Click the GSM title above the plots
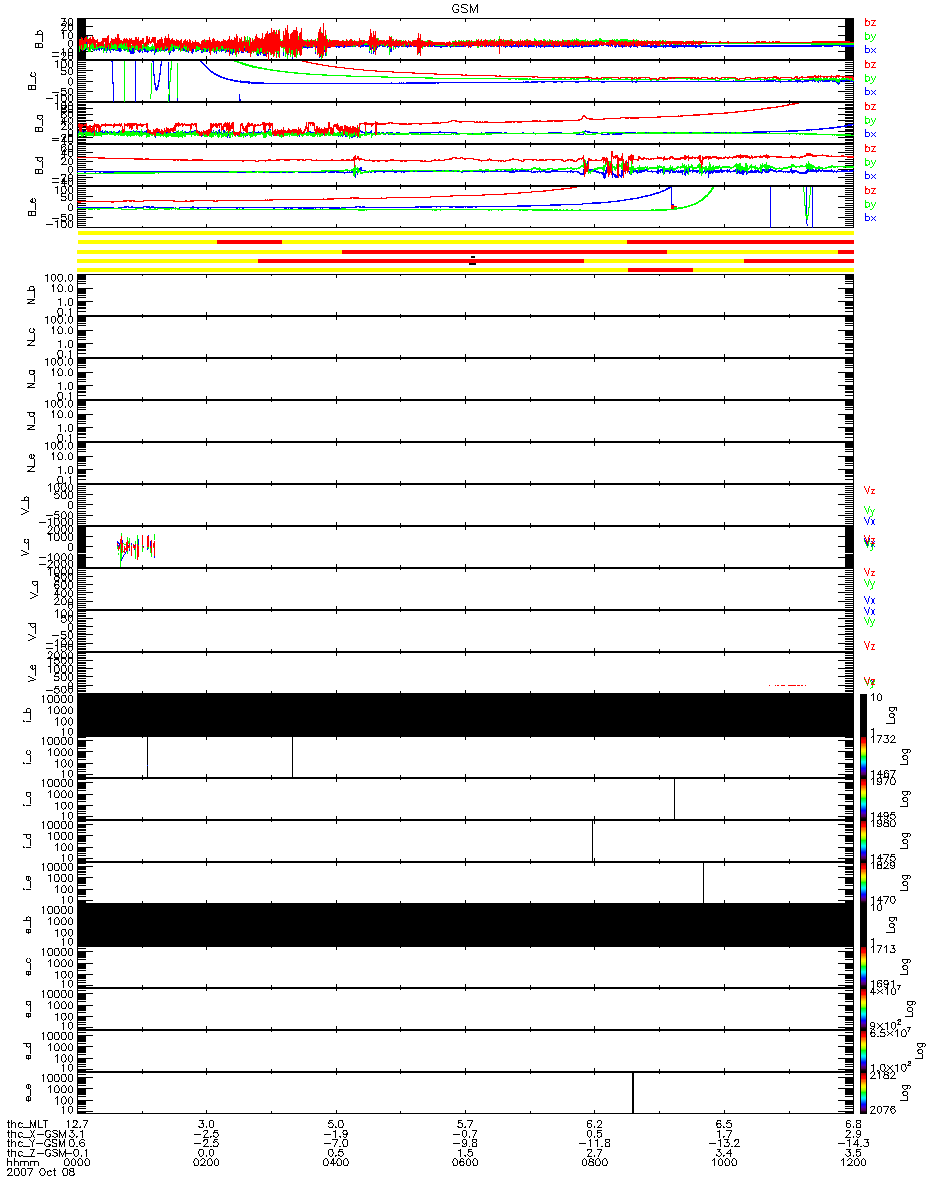The image size is (930, 1200). click(x=464, y=8)
